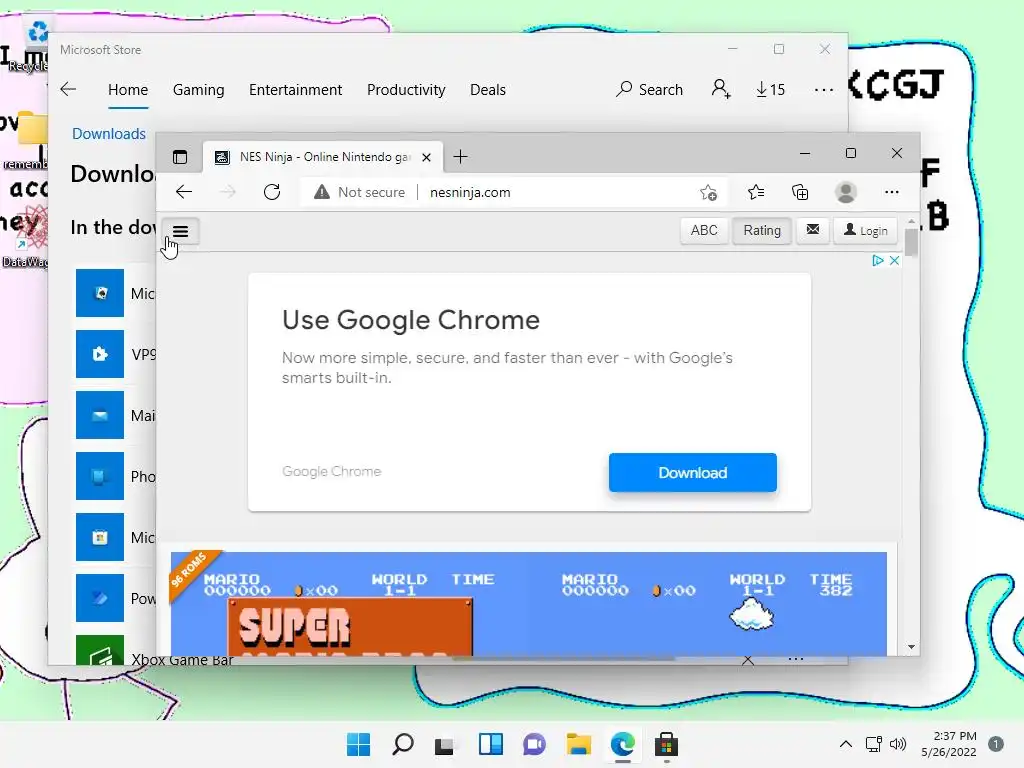1024x768 pixels.
Task: Open Task View on taskbar
Action: [x=445, y=744]
